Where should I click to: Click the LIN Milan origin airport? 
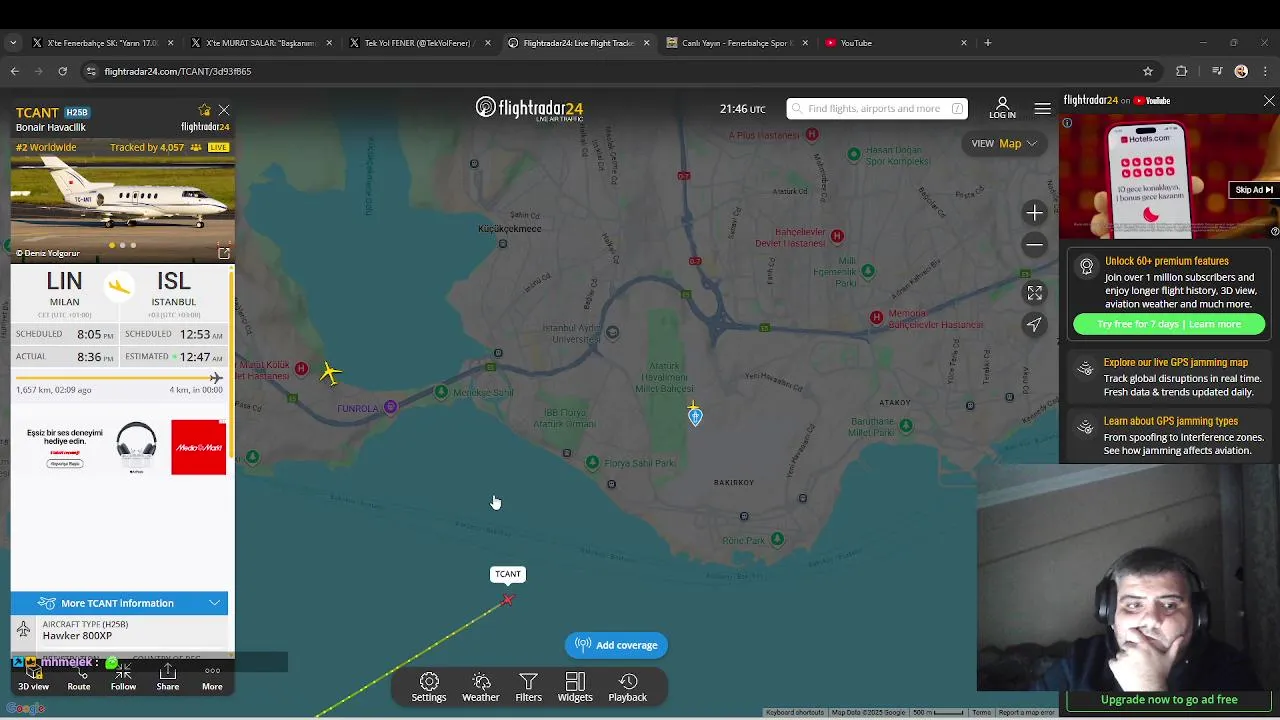64,288
